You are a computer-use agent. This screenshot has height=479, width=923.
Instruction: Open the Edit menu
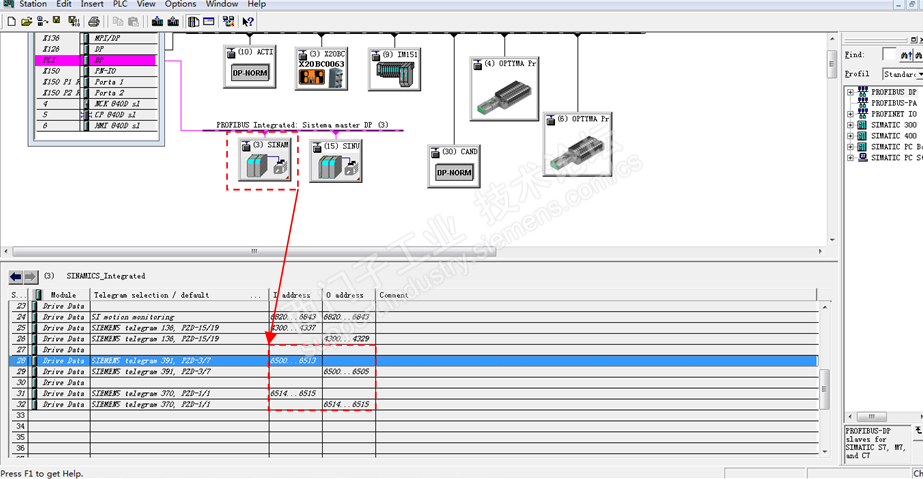tap(64, 4)
